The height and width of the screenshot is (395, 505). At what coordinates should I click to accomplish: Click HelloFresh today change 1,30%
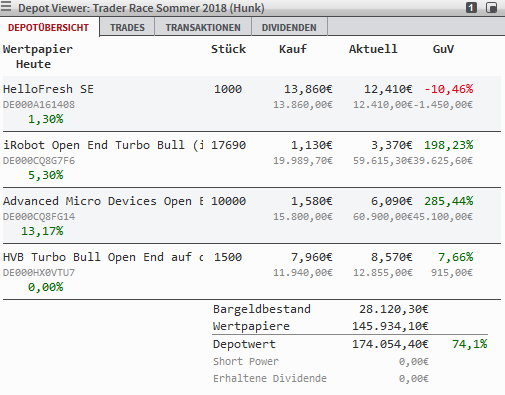tap(45, 119)
